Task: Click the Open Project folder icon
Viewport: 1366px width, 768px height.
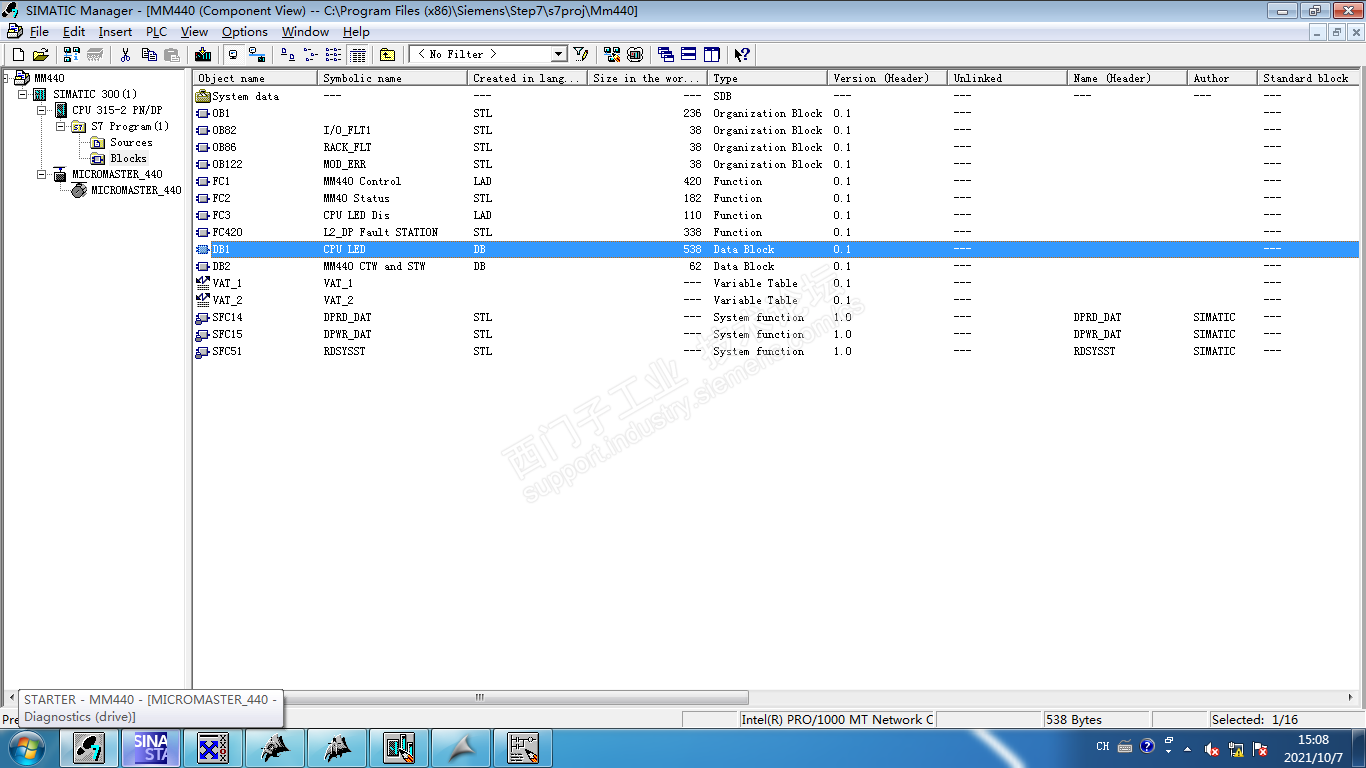Action: tap(41, 54)
